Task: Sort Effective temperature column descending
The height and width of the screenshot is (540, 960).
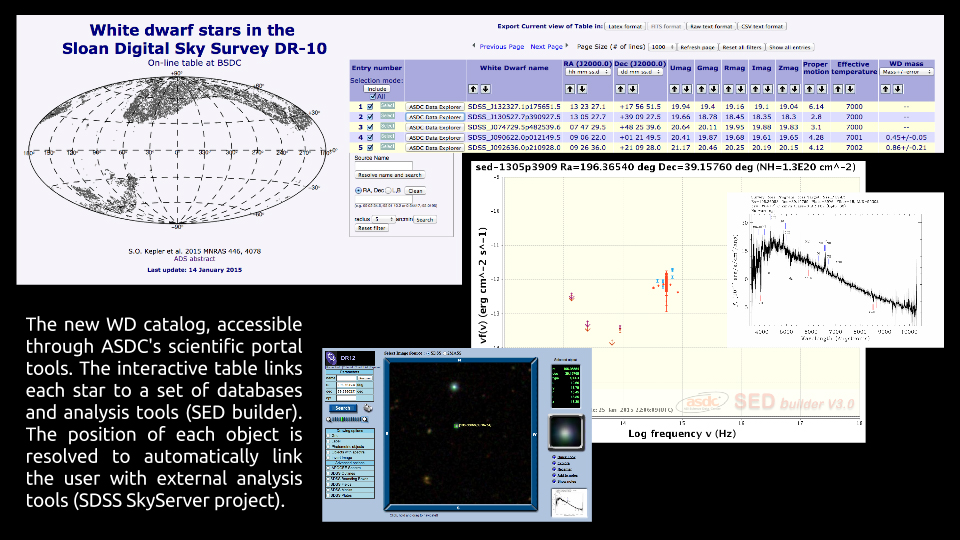Action: point(850,89)
